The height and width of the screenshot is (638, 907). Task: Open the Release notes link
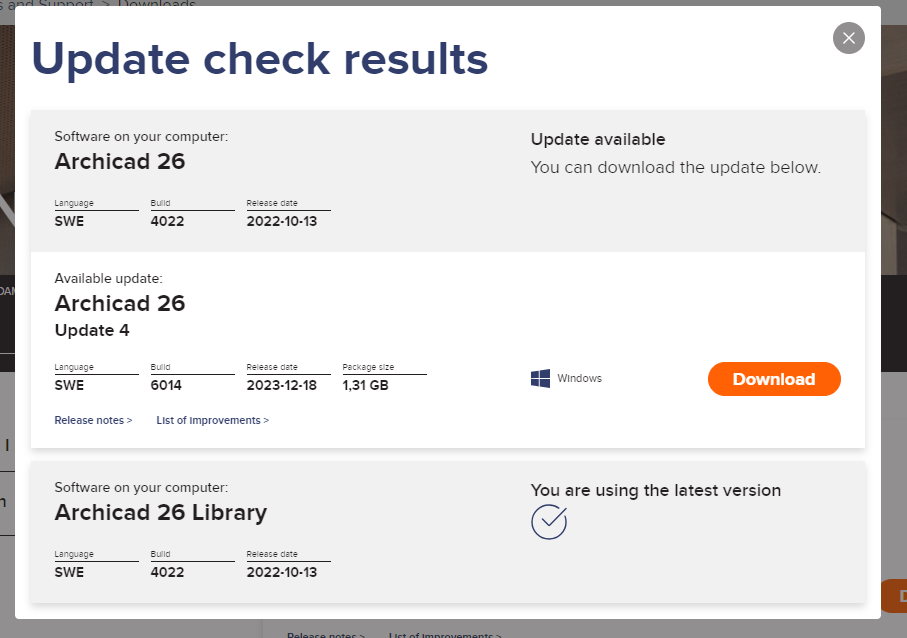93,420
